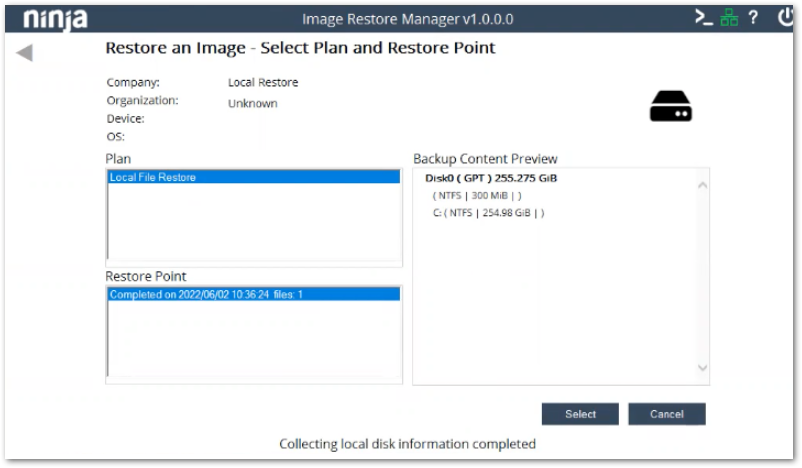Go back using the left arrow
802x468 pixels.
(x=25, y=52)
